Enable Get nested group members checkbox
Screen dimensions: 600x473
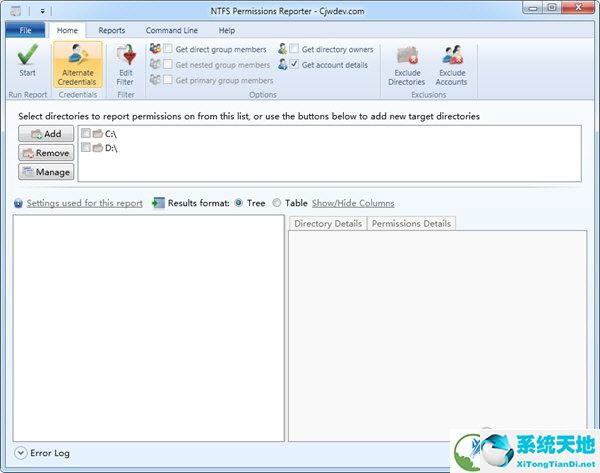[168, 64]
